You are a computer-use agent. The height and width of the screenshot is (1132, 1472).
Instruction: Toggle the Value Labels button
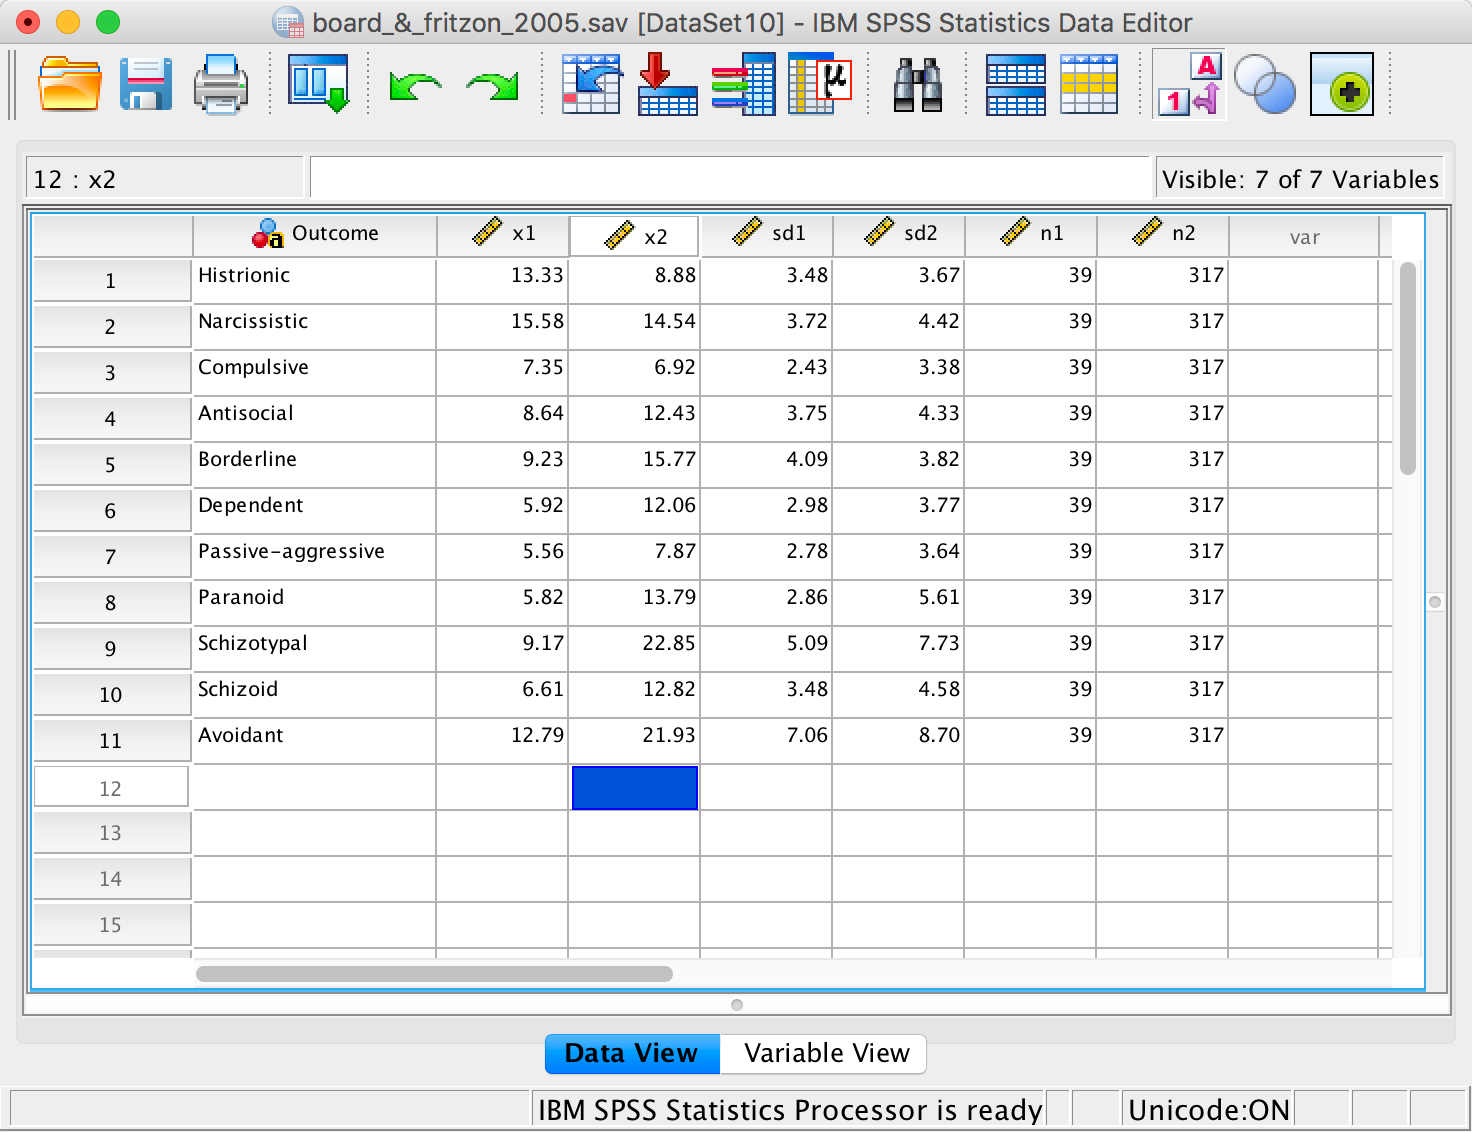[x=1190, y=85]
